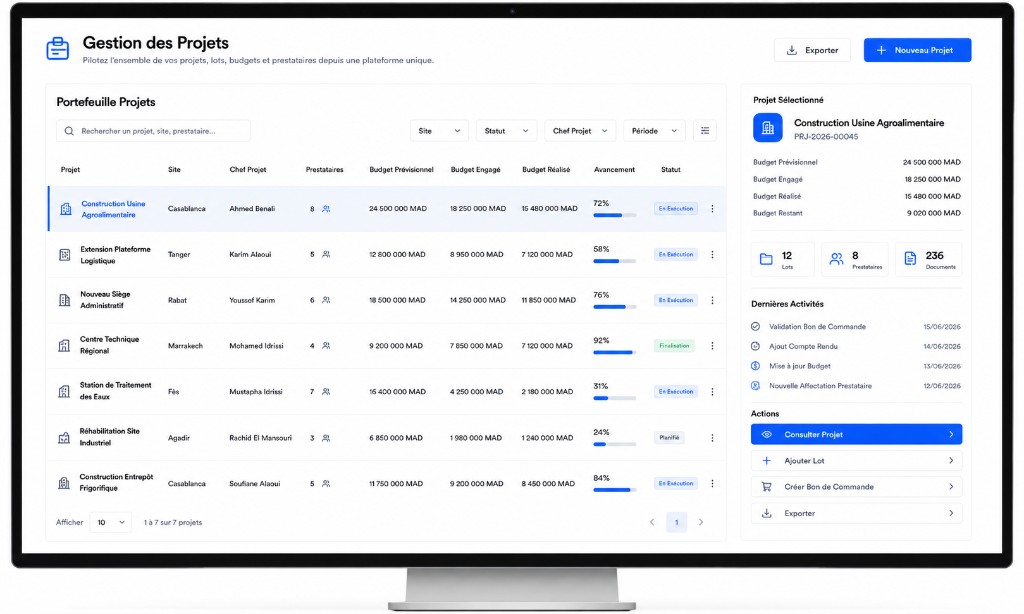Click the 72% progress bar
The image size is (1024, 614).
[615, 215]
